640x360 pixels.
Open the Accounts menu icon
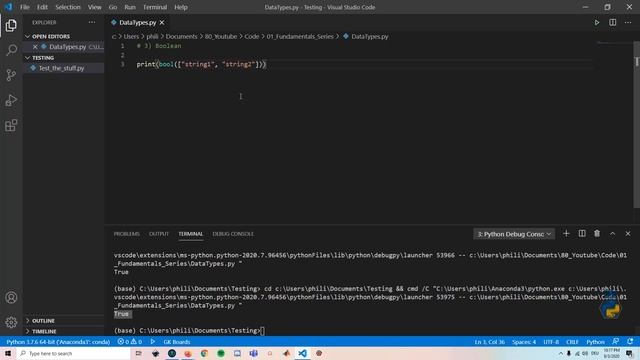[11, 298]
